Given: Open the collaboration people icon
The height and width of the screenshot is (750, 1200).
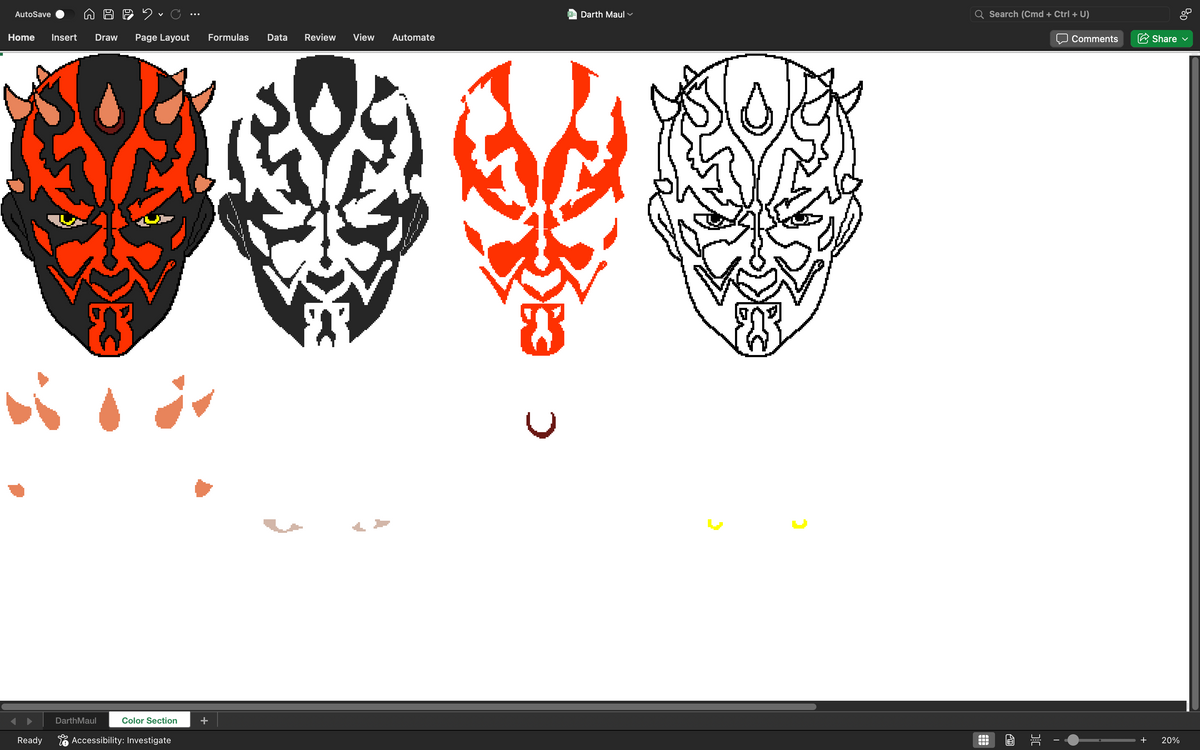Looking at the screenshot, I should [1185, 14].
